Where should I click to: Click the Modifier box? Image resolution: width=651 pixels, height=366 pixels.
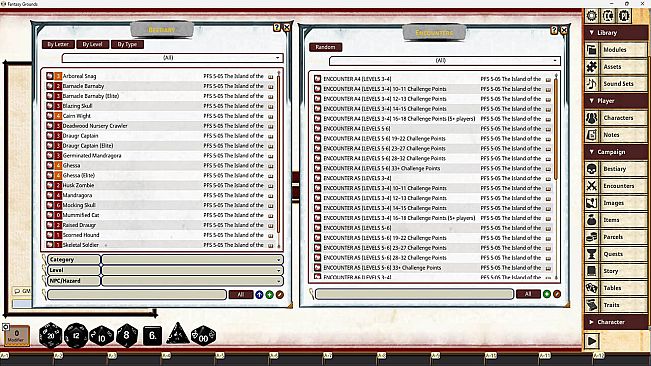(x=17, y=335)
